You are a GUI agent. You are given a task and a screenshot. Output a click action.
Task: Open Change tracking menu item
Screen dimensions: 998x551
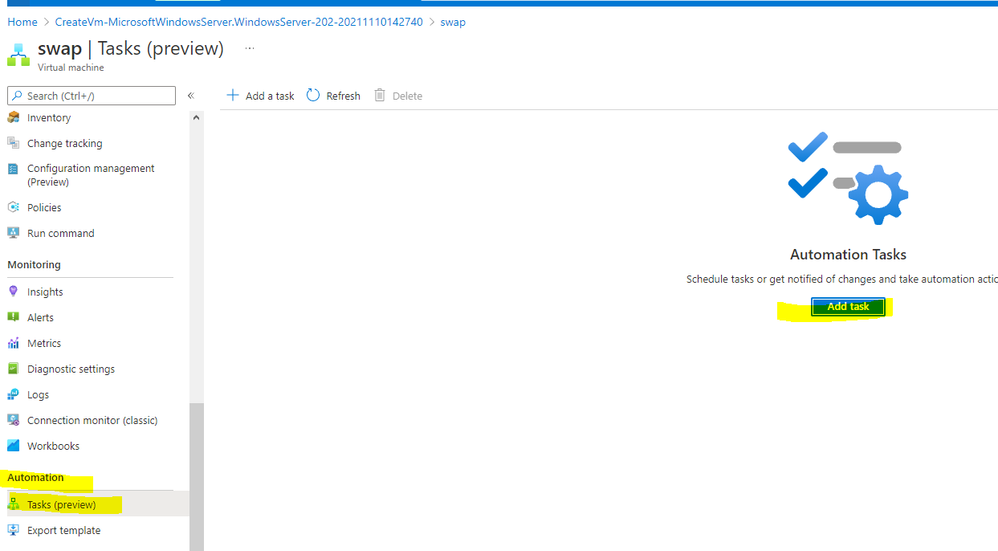tap(65, 143)
